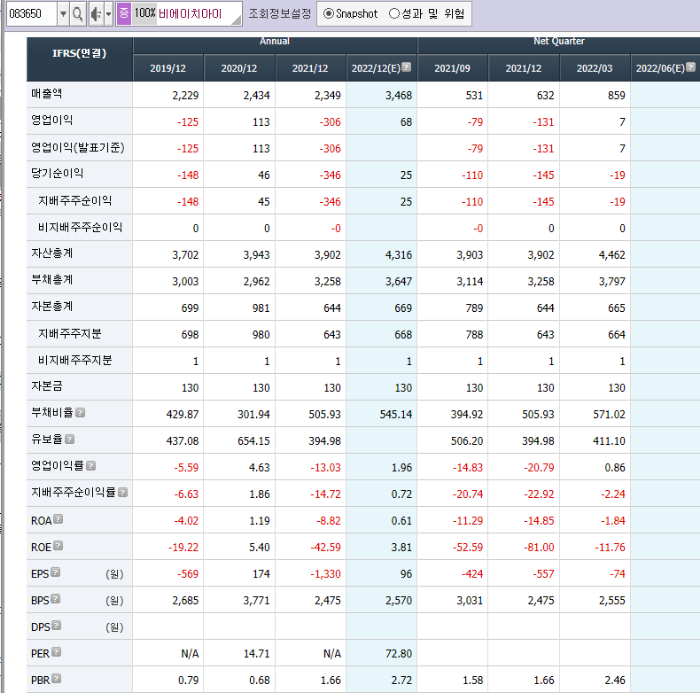Image resolution: width=700 pixels, height=693 pixels.
Task: Click the annual 2020/12 column header
Action: (239, 68)
